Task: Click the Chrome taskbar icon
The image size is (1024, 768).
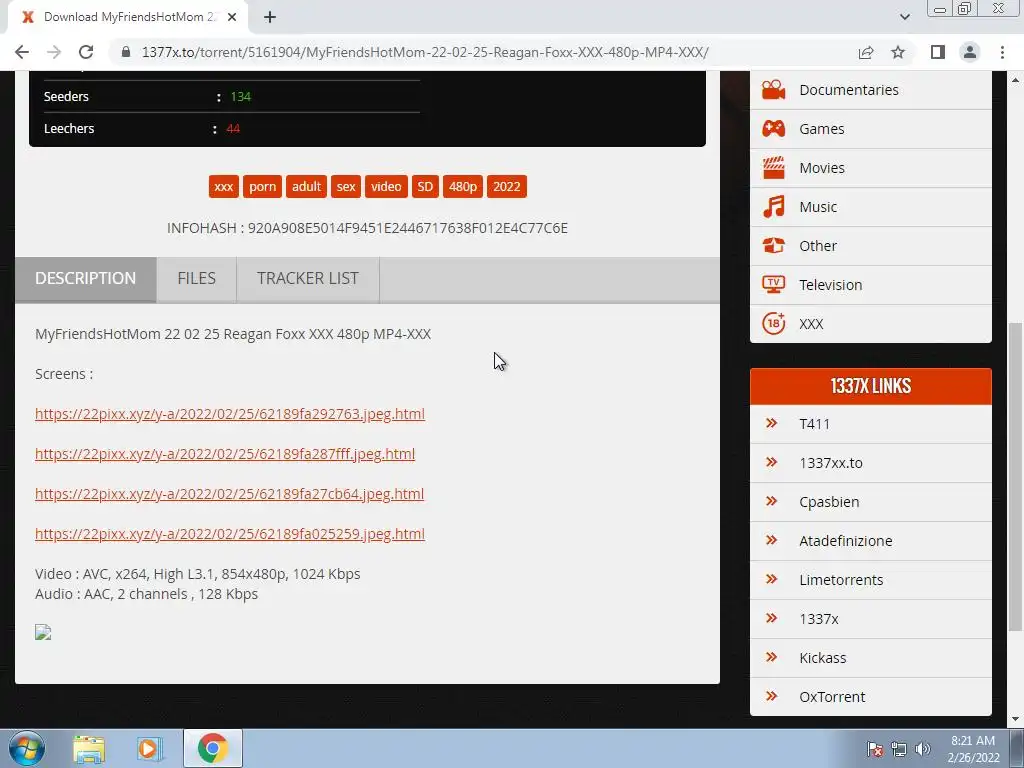Action: [x=212, y=748]
